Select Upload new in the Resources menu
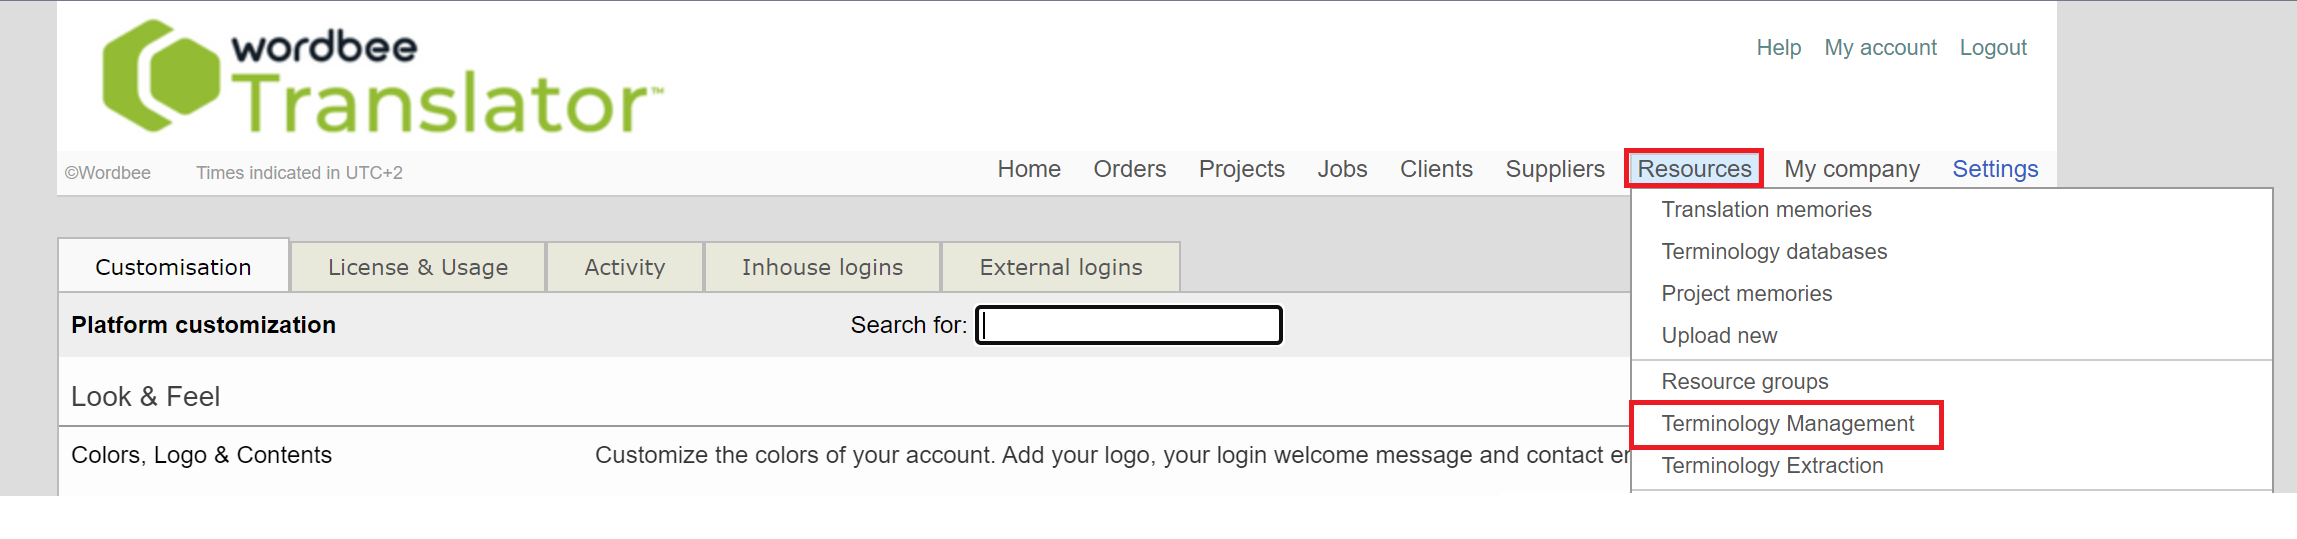2297x539 pixels. 1719,336
